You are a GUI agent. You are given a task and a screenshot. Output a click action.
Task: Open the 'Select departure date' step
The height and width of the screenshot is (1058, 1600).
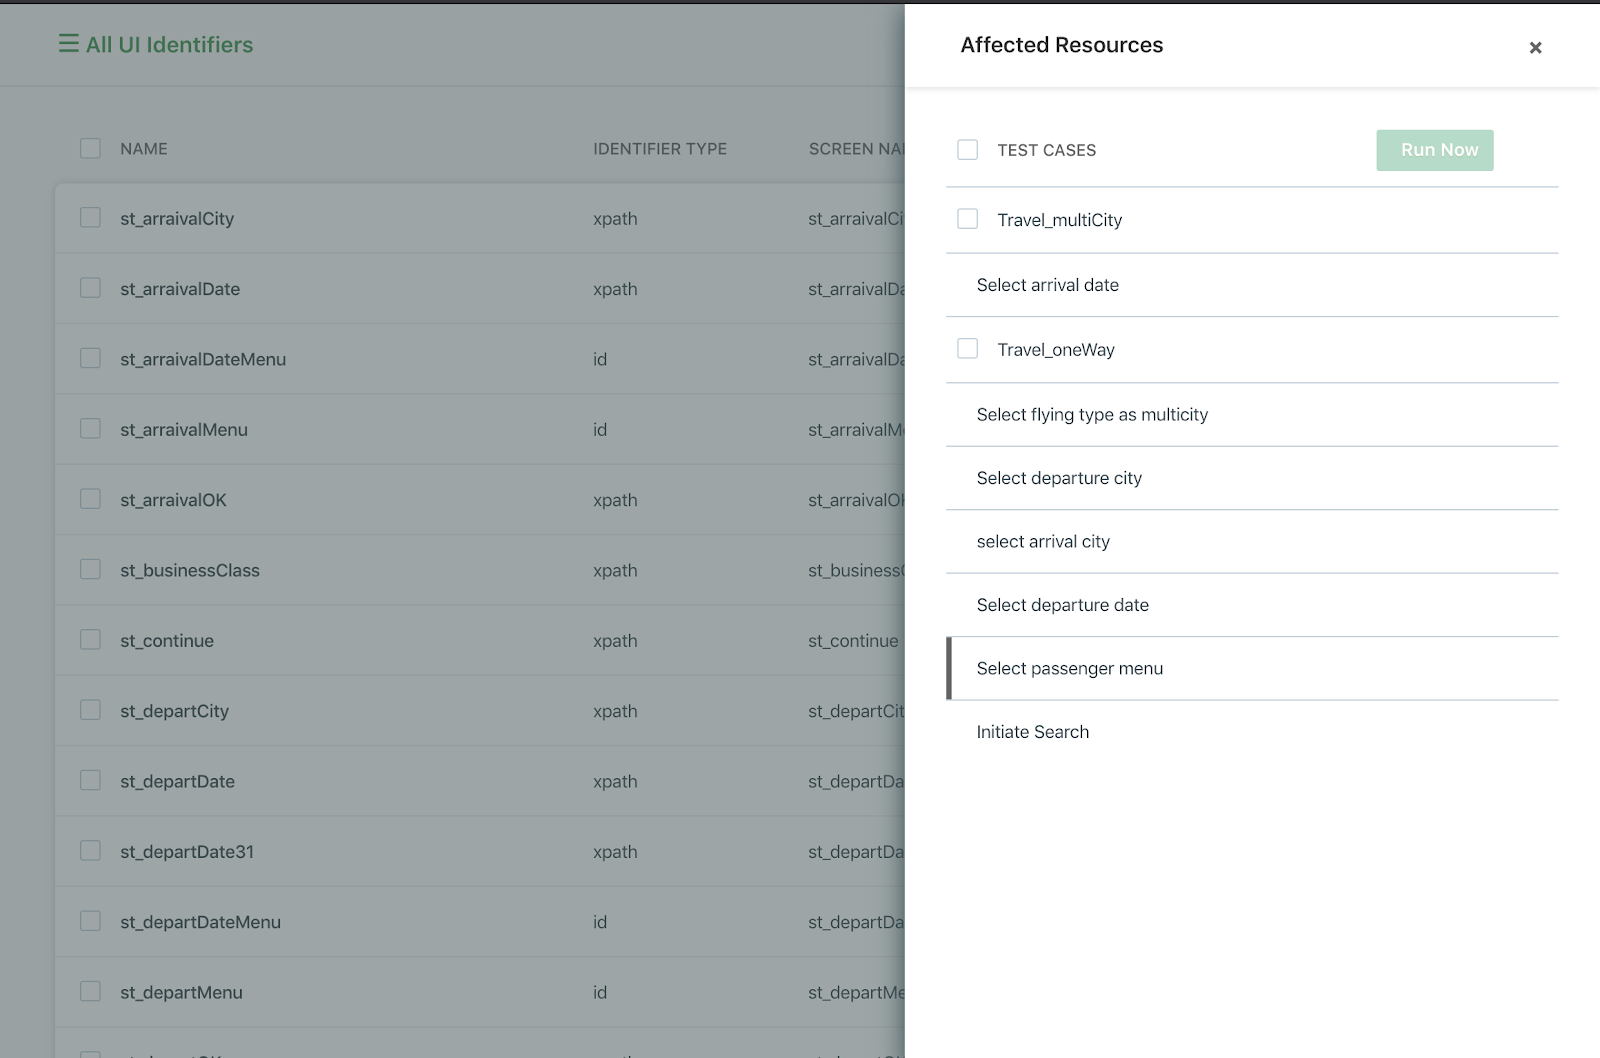point(1062,605)
